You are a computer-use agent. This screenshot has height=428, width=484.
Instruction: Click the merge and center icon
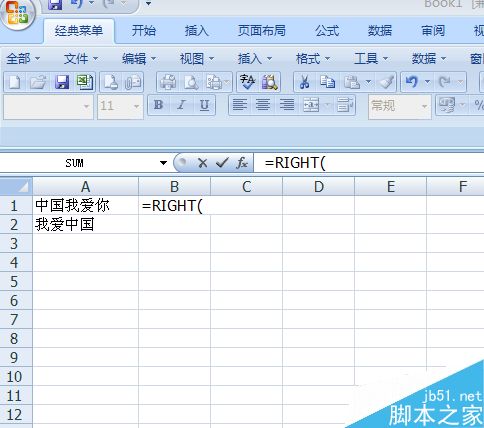(311, 105)
